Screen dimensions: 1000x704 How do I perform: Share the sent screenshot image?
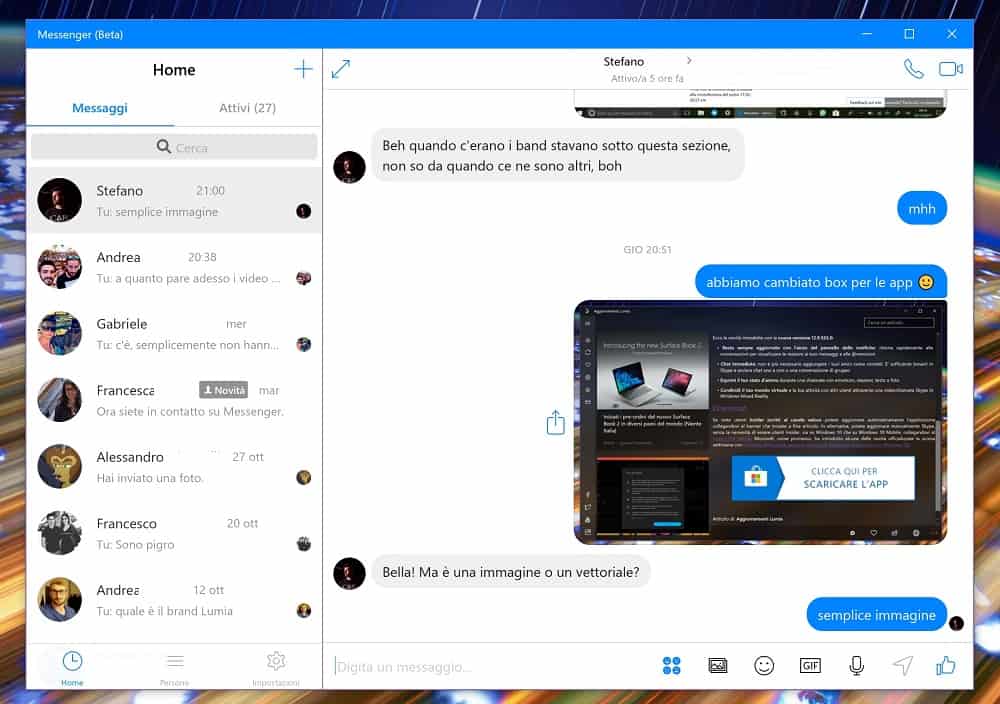tap(555, 422)
